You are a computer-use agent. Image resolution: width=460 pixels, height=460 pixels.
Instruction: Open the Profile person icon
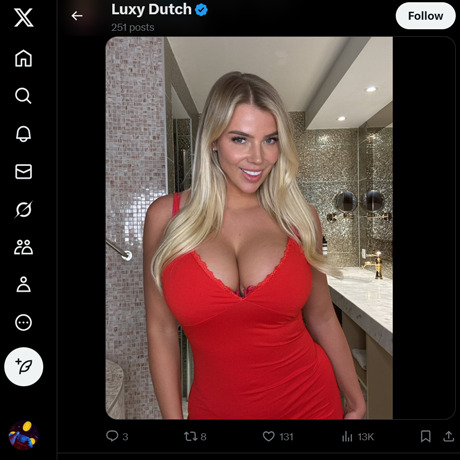(23, 284)
